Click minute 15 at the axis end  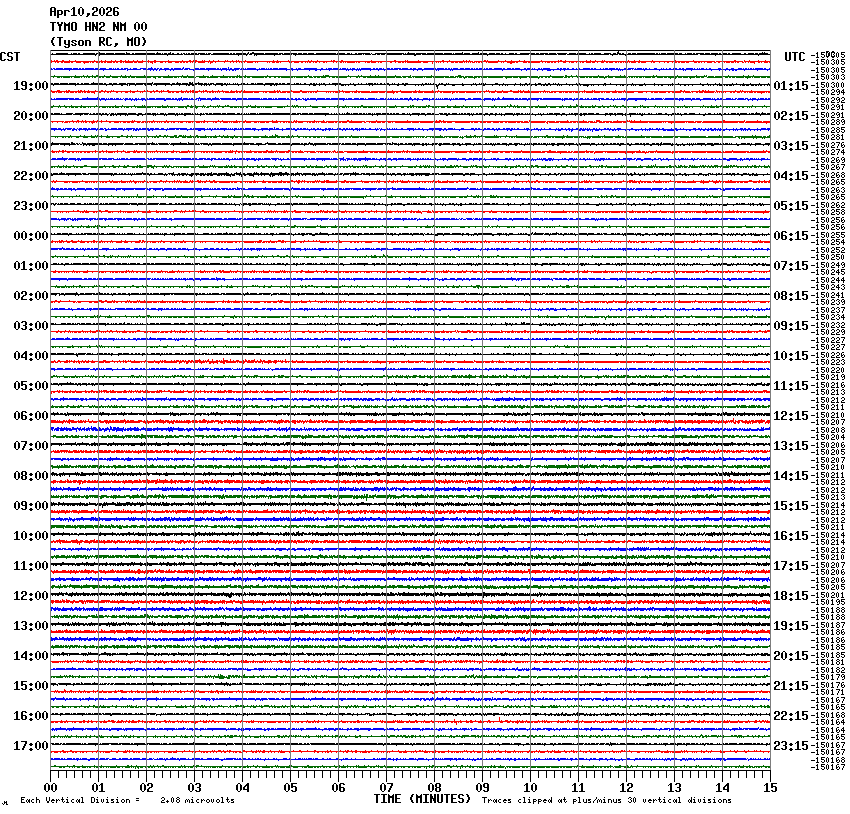coord(769,788)
